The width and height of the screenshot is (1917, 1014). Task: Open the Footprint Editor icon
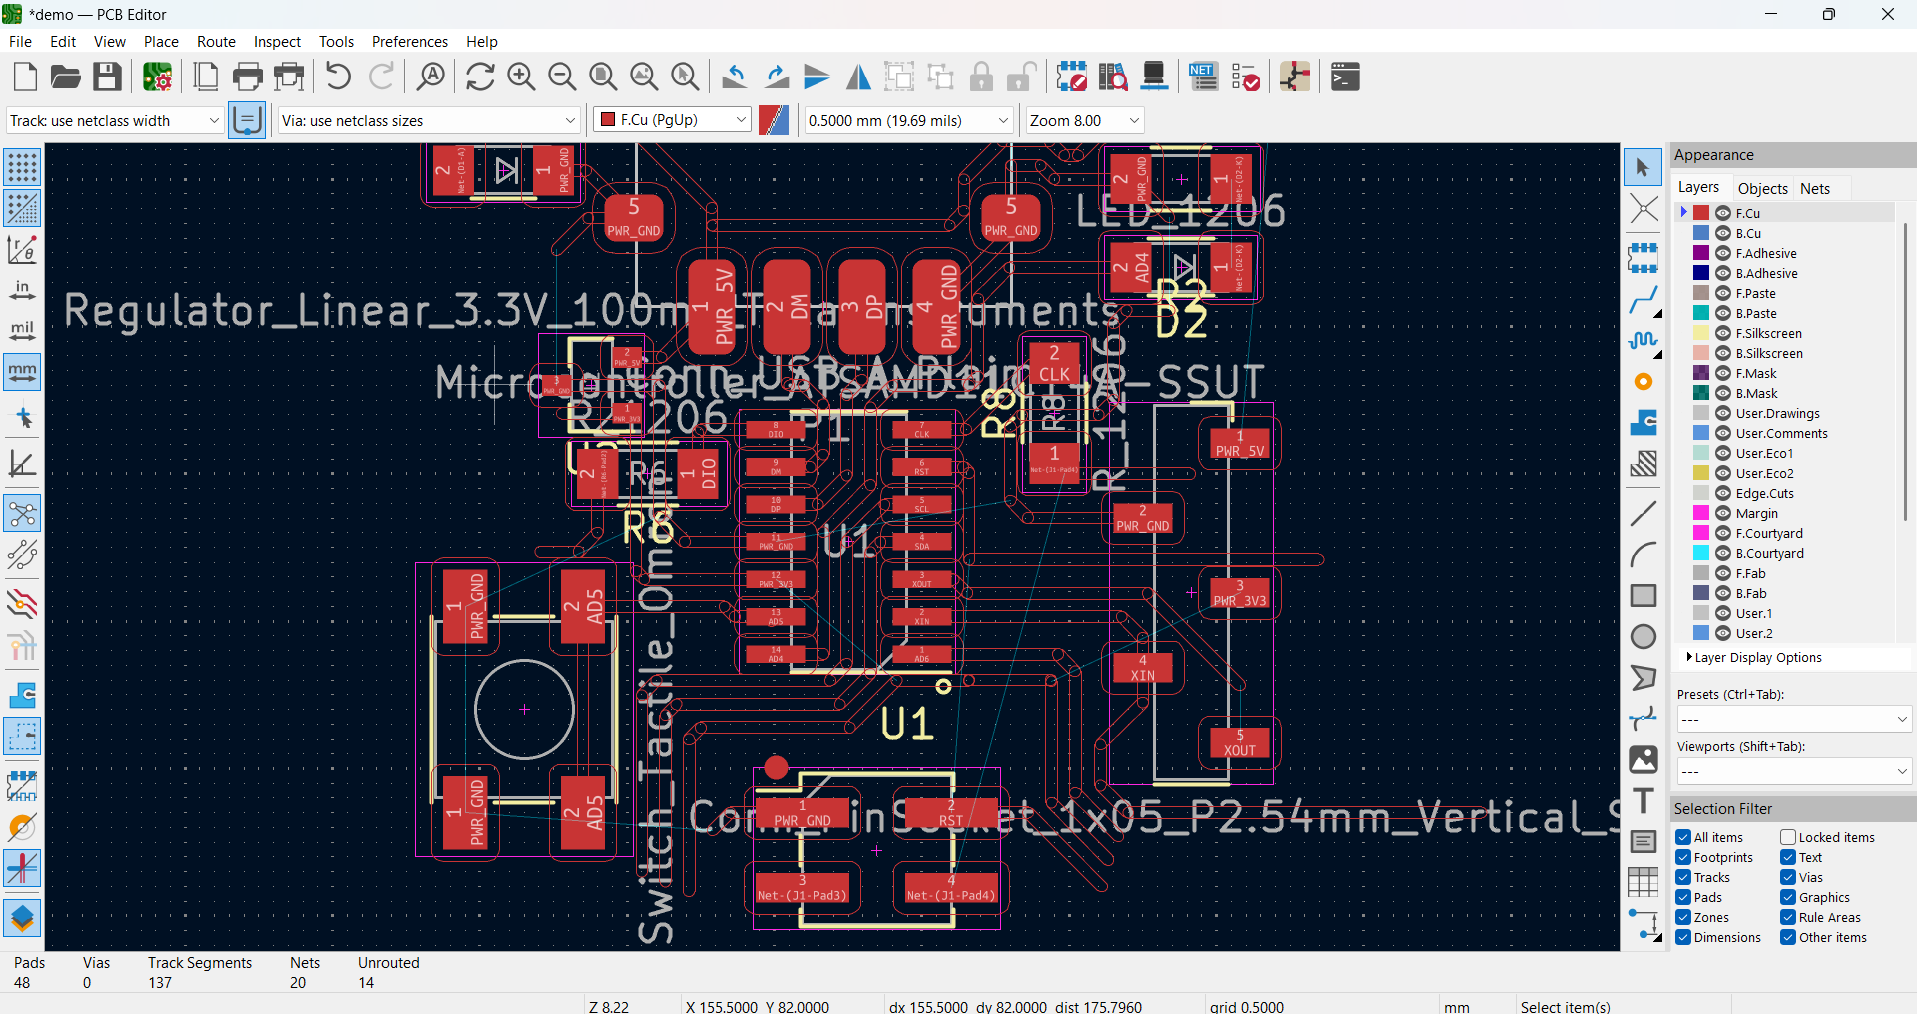(x=1072, y=77)
